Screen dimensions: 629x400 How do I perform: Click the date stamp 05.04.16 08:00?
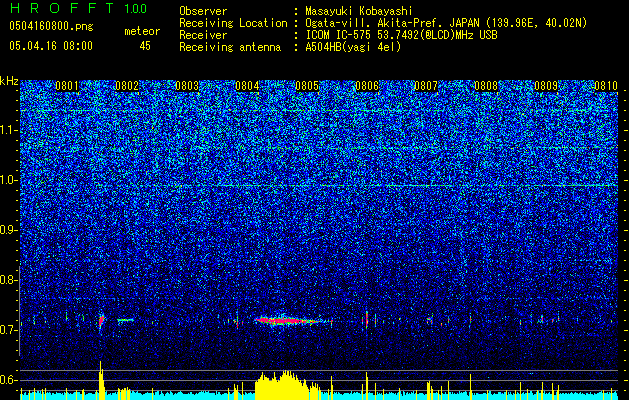pos(51,46)
